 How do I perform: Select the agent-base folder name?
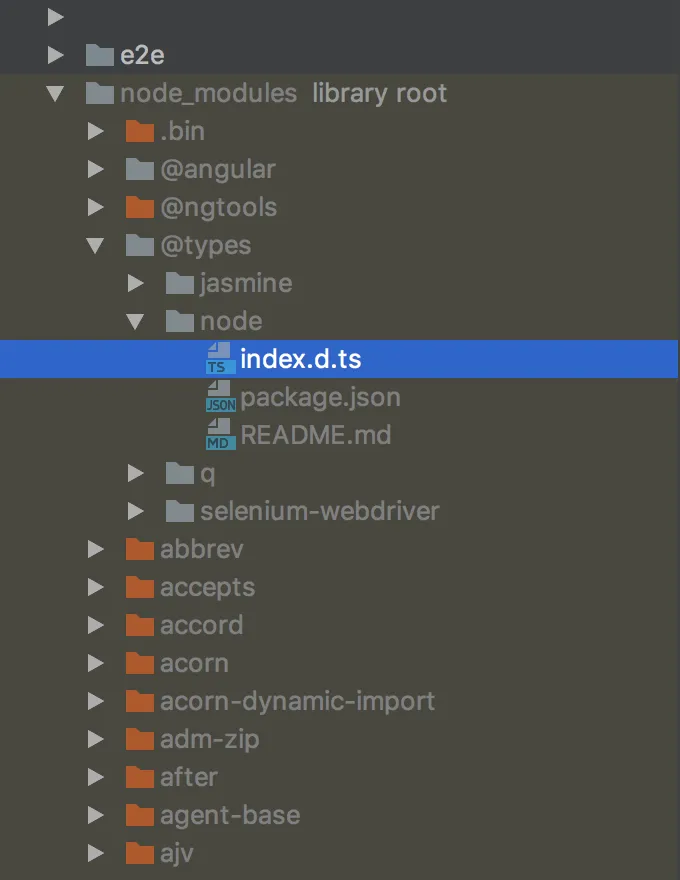tap(230, 817)
